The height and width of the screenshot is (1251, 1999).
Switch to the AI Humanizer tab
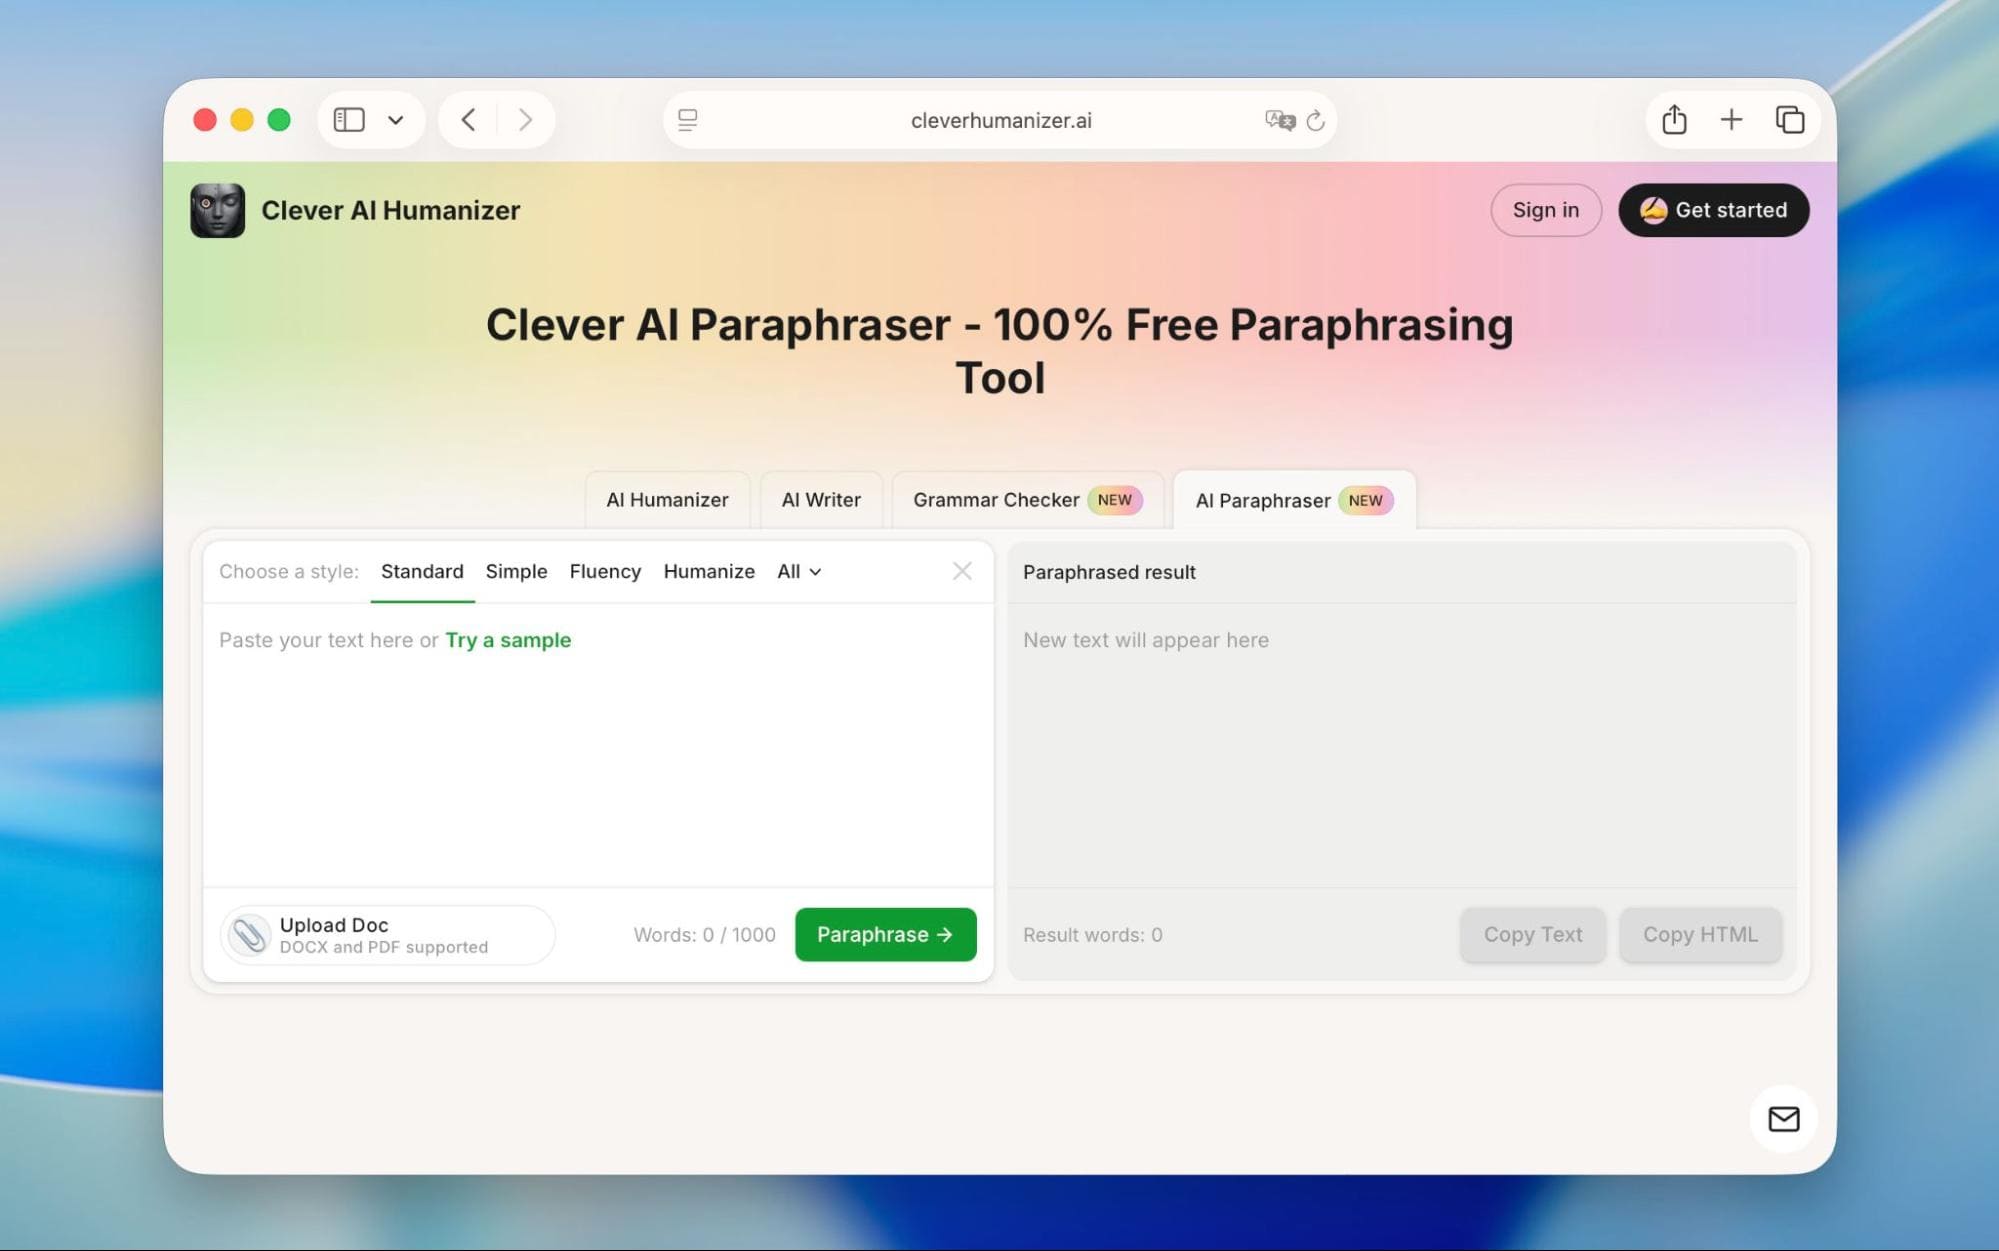667,500
